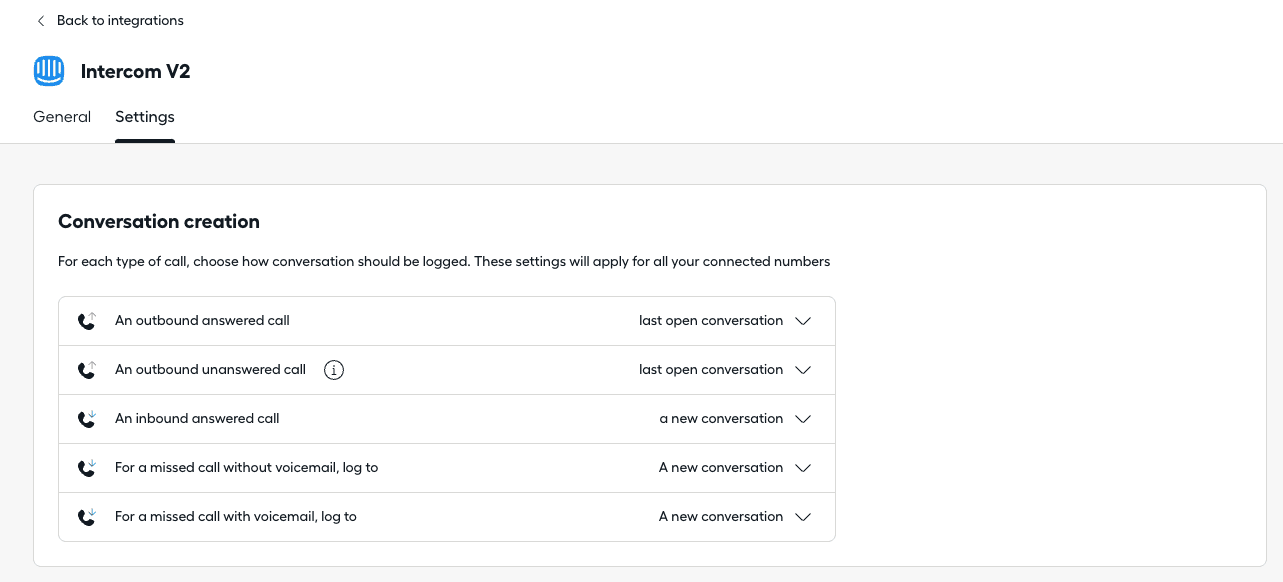This screenshot has width=1283, height=582.
Task: Expand the outbound answered call chevron
Action: point(802,321)
